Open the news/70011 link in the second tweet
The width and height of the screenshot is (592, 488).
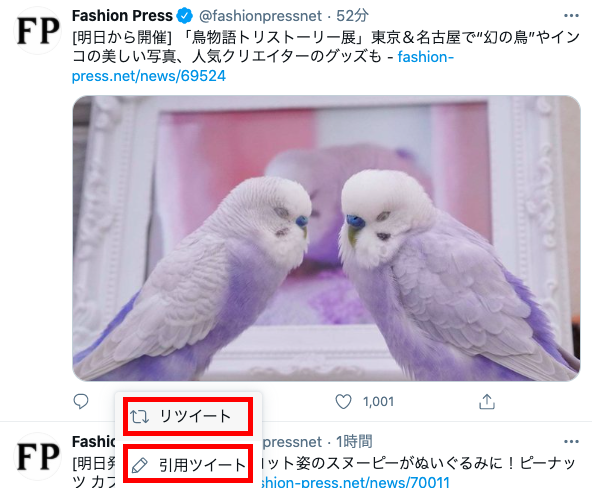355,482
